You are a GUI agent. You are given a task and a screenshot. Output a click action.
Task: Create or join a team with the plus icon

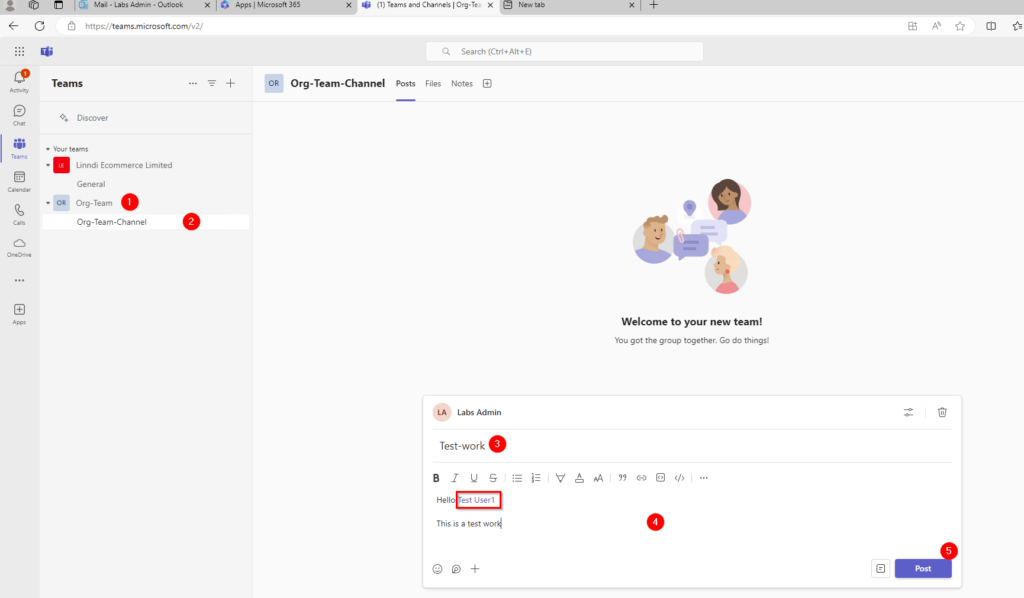pyautogui.click(x=231, y=84)
